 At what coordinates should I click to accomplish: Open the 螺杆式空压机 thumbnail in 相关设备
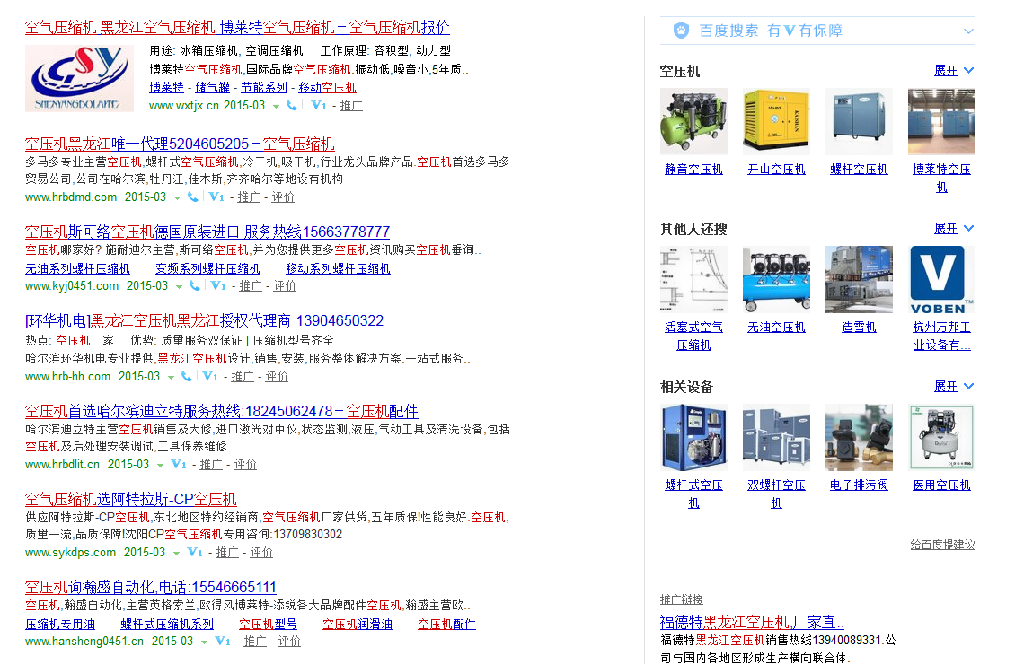coord(694,437)
